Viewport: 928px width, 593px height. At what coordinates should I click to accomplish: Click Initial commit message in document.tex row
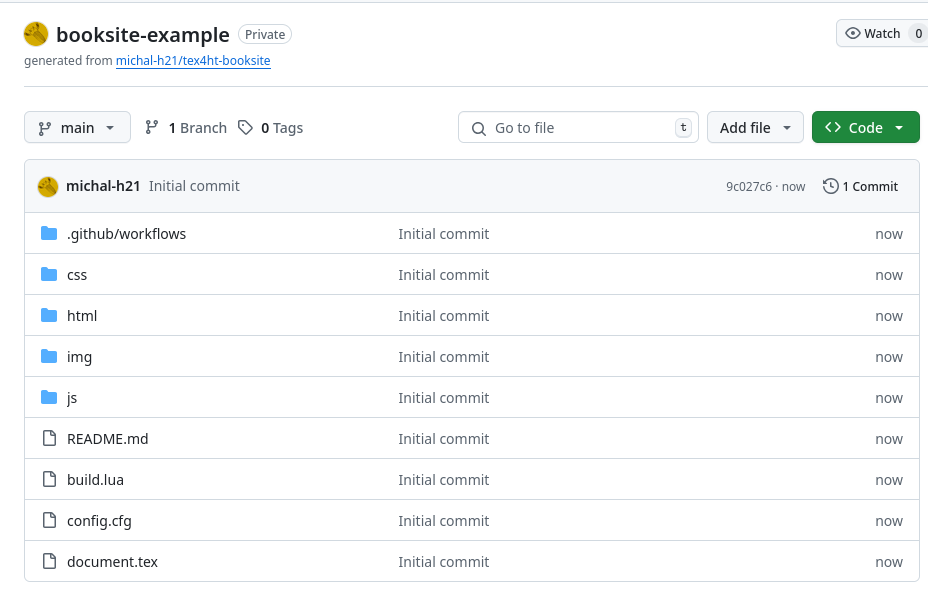pyautogui.click(x=443, y=562)
